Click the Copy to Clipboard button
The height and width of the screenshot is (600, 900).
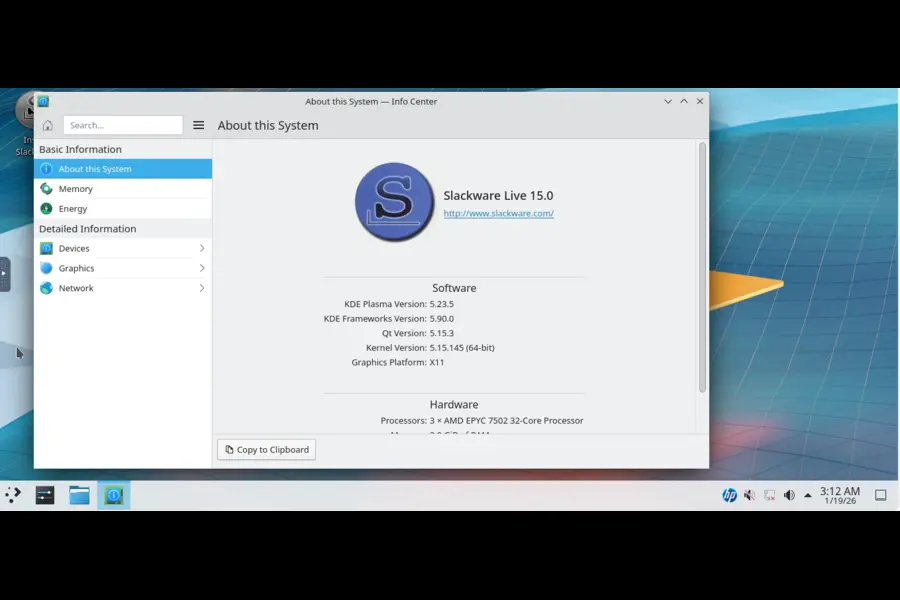265,449
